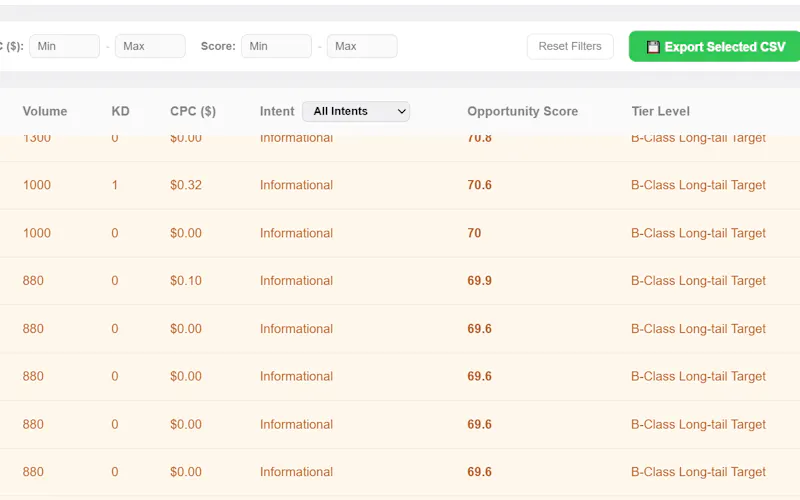
Task: Click the Tier Level column header
Action: [x=660, y=111]
